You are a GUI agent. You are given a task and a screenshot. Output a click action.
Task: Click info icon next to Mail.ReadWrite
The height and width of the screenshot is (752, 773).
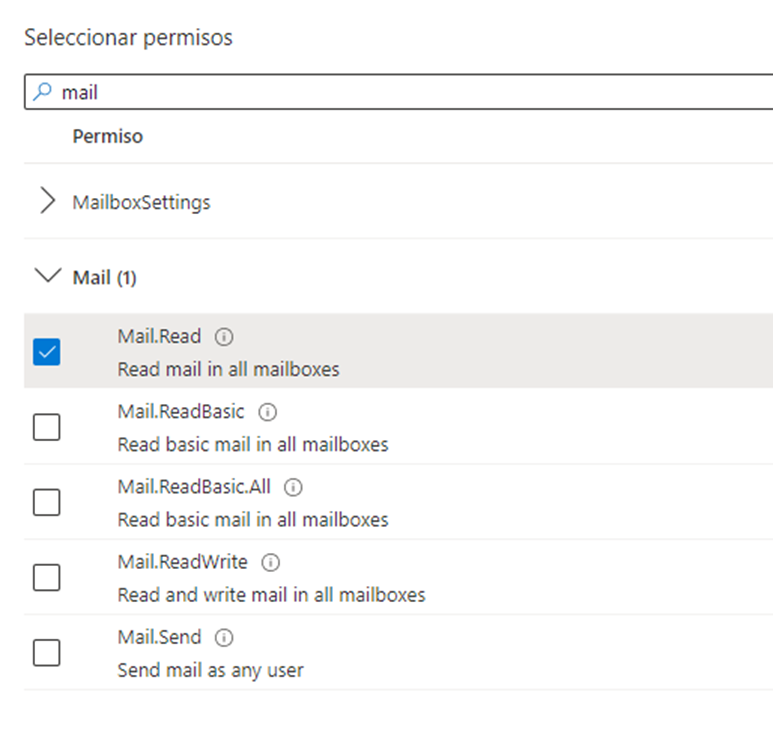(271, 562)
